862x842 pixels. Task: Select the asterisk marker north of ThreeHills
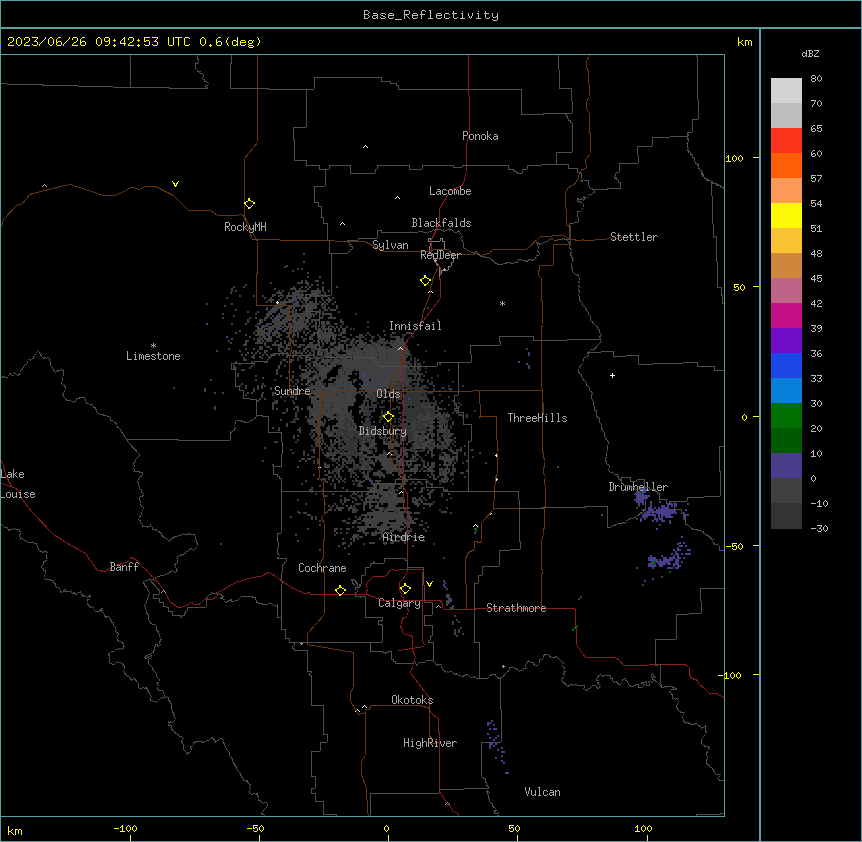tap(502, 303)
